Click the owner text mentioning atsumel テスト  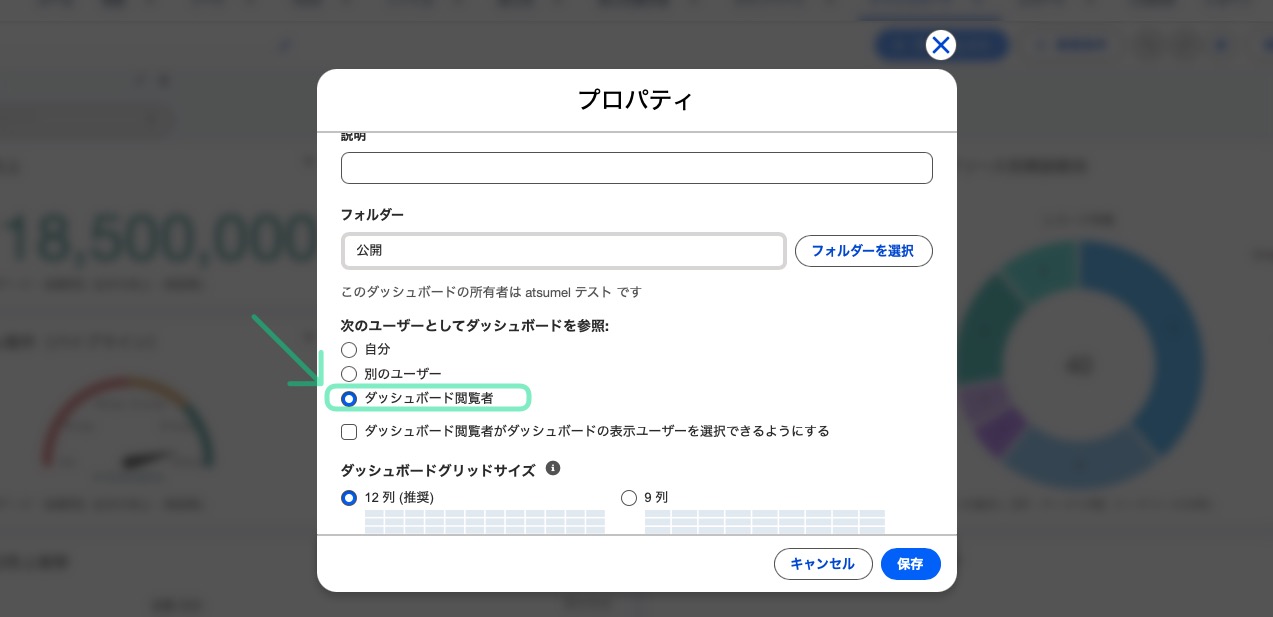pos(491,292)
